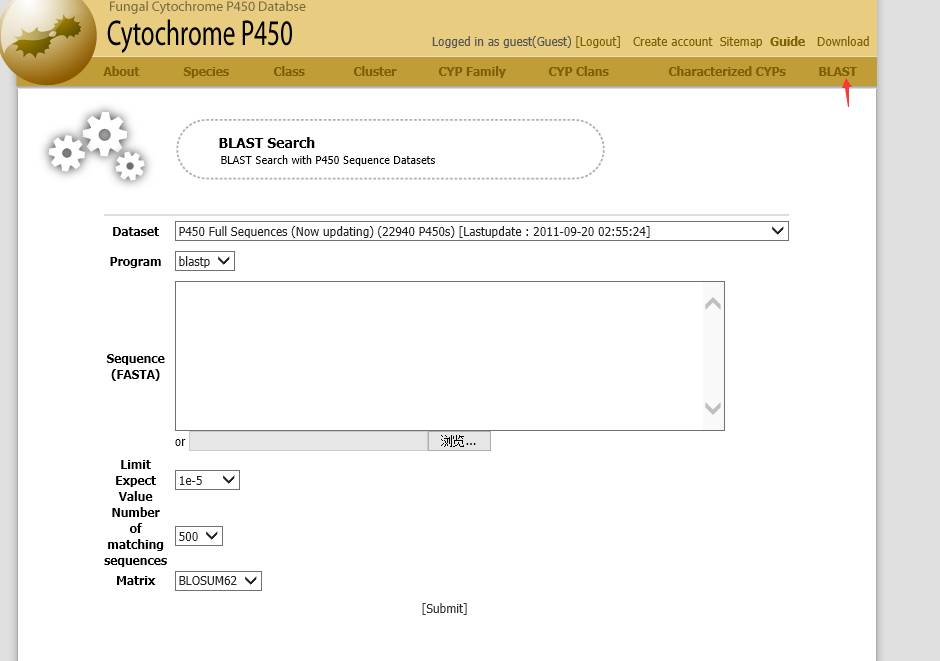Click 'BLAST Search with P450 Sequence Datasets' text
This screenshot has height=661, width=940.
(328, 161)
